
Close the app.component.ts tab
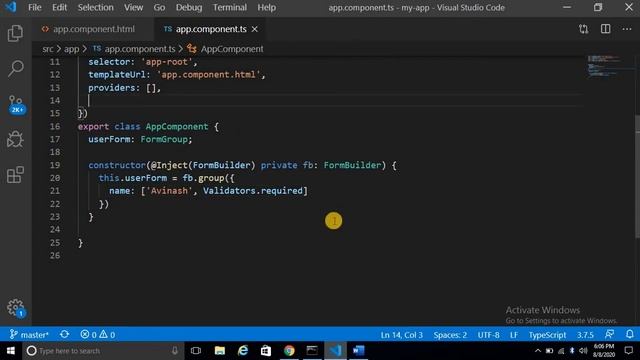255,29
